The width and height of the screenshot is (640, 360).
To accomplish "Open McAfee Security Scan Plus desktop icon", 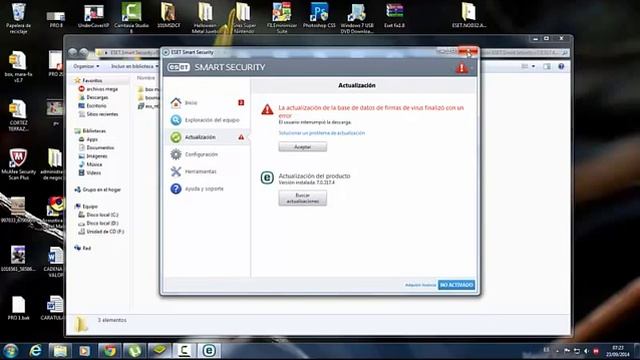I will [18, 164].
